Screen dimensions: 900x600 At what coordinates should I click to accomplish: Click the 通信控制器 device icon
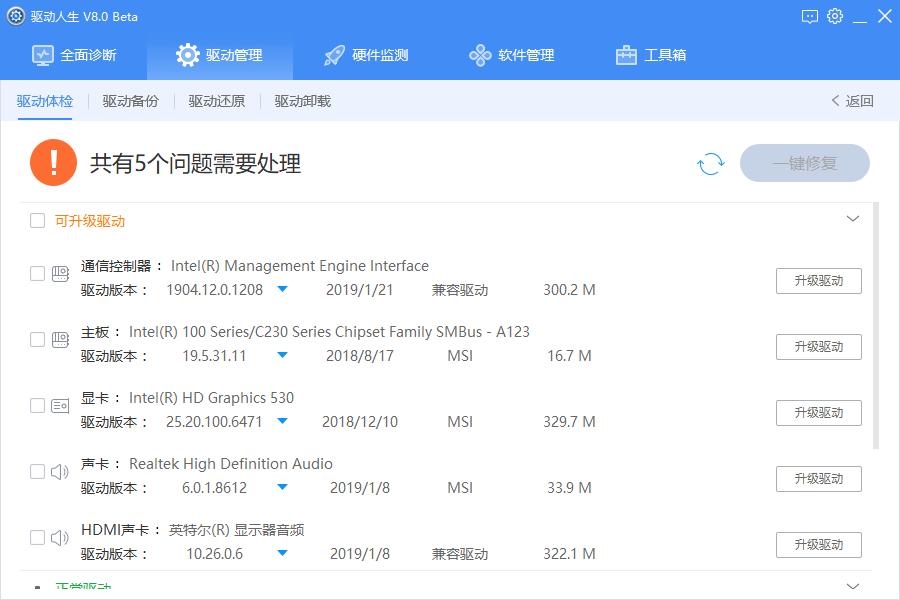pos(57,271)
